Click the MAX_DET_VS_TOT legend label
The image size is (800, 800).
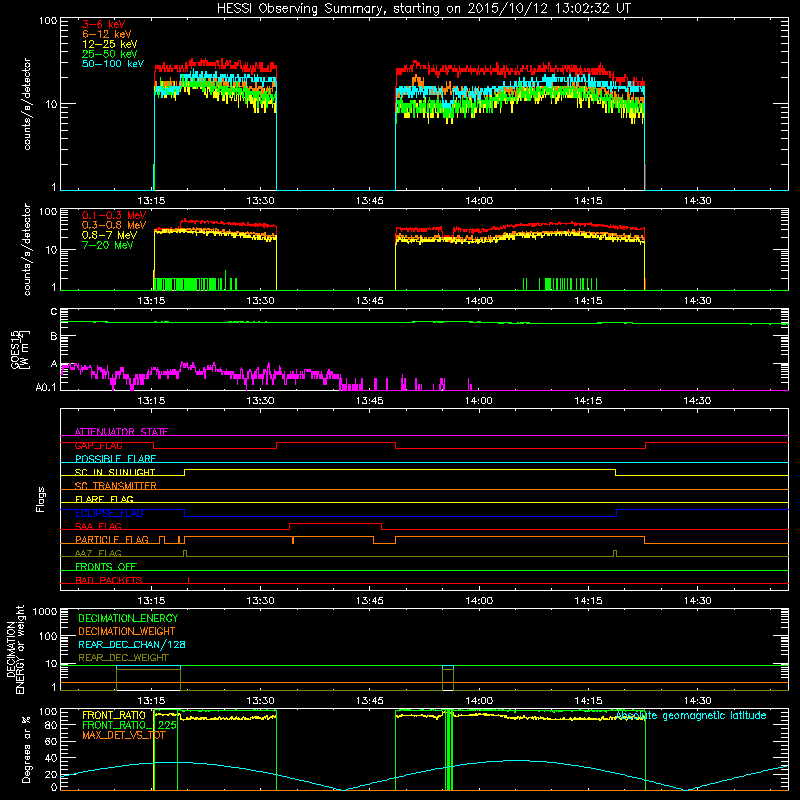[123, 735]
